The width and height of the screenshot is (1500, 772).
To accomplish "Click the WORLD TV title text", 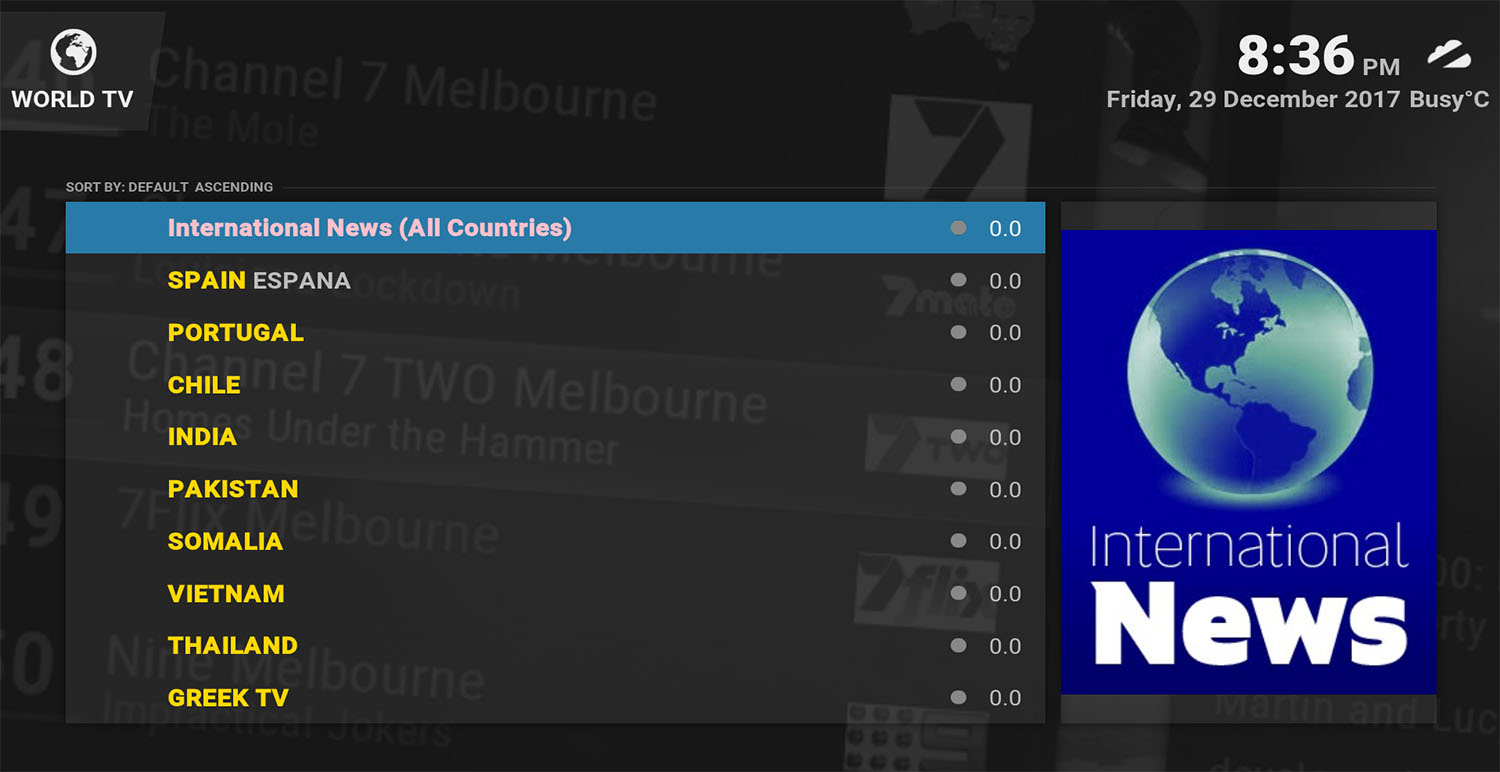I will 72,99.
